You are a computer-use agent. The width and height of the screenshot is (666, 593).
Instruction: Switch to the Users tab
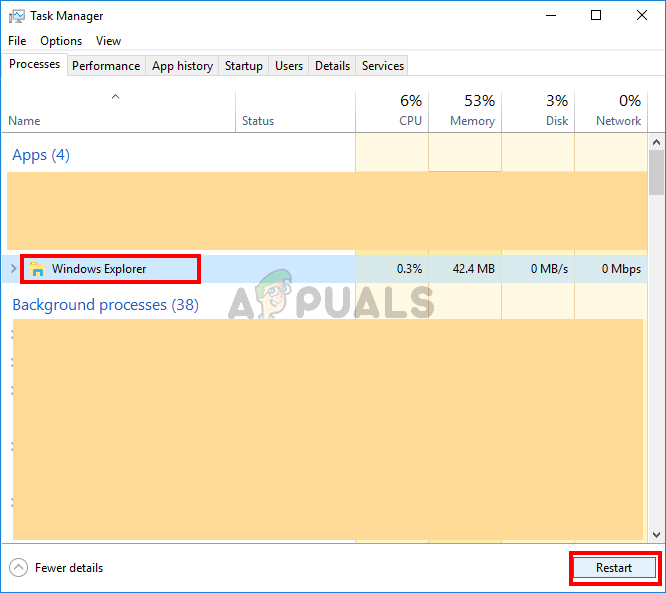(x=289, y=66)
